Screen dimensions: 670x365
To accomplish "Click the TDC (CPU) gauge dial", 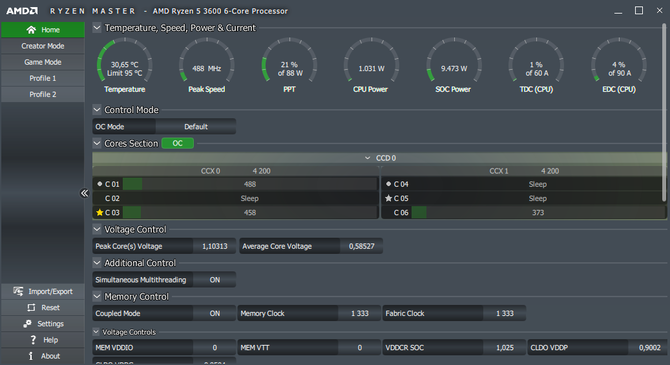I will pyautogui.click(x=536, y=61).
